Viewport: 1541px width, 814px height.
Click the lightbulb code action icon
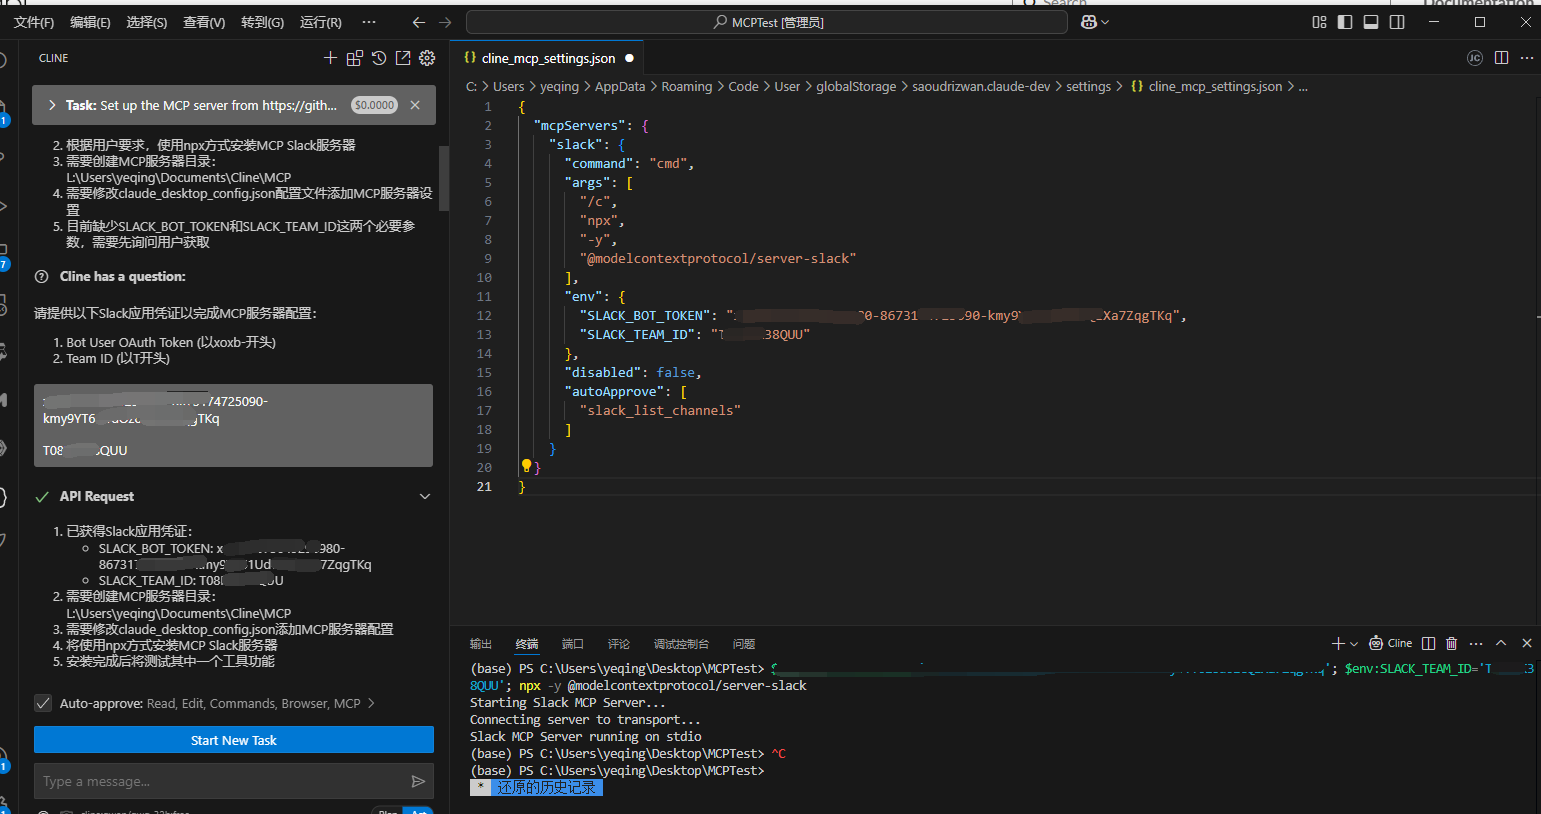coord(526,466)
